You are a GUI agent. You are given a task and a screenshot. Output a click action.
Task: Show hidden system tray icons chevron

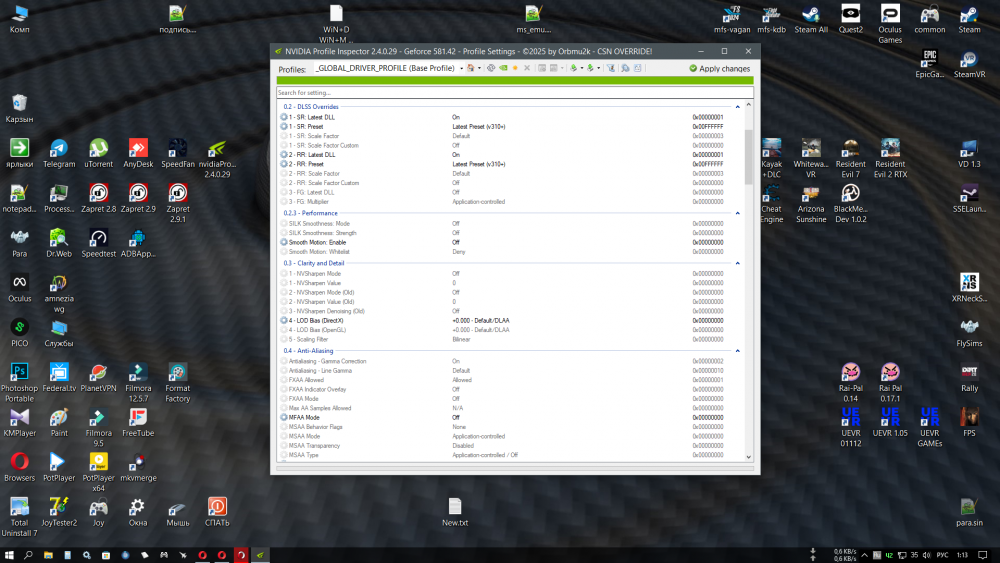tap(864, 555)
